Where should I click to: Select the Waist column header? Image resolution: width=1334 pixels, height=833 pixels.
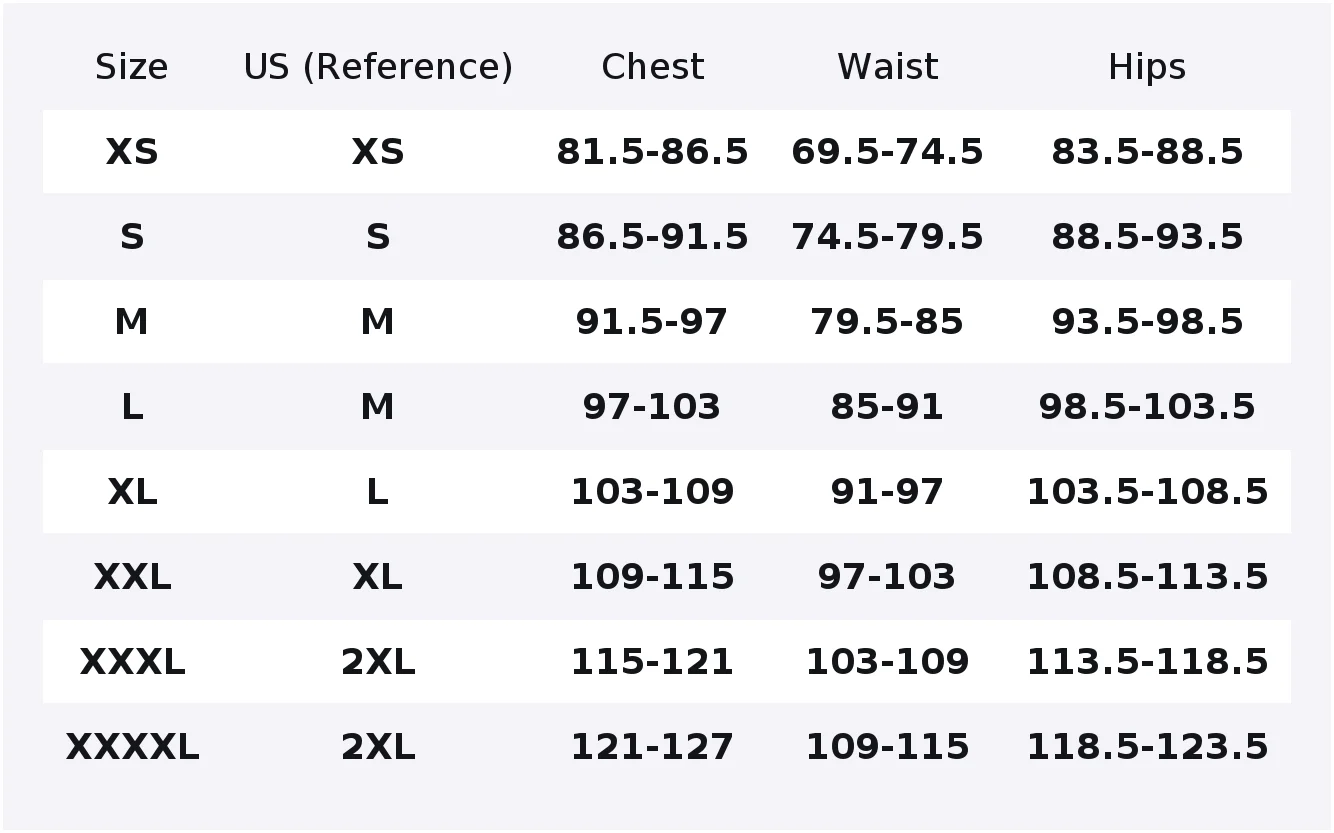click(x=887, y=67)
